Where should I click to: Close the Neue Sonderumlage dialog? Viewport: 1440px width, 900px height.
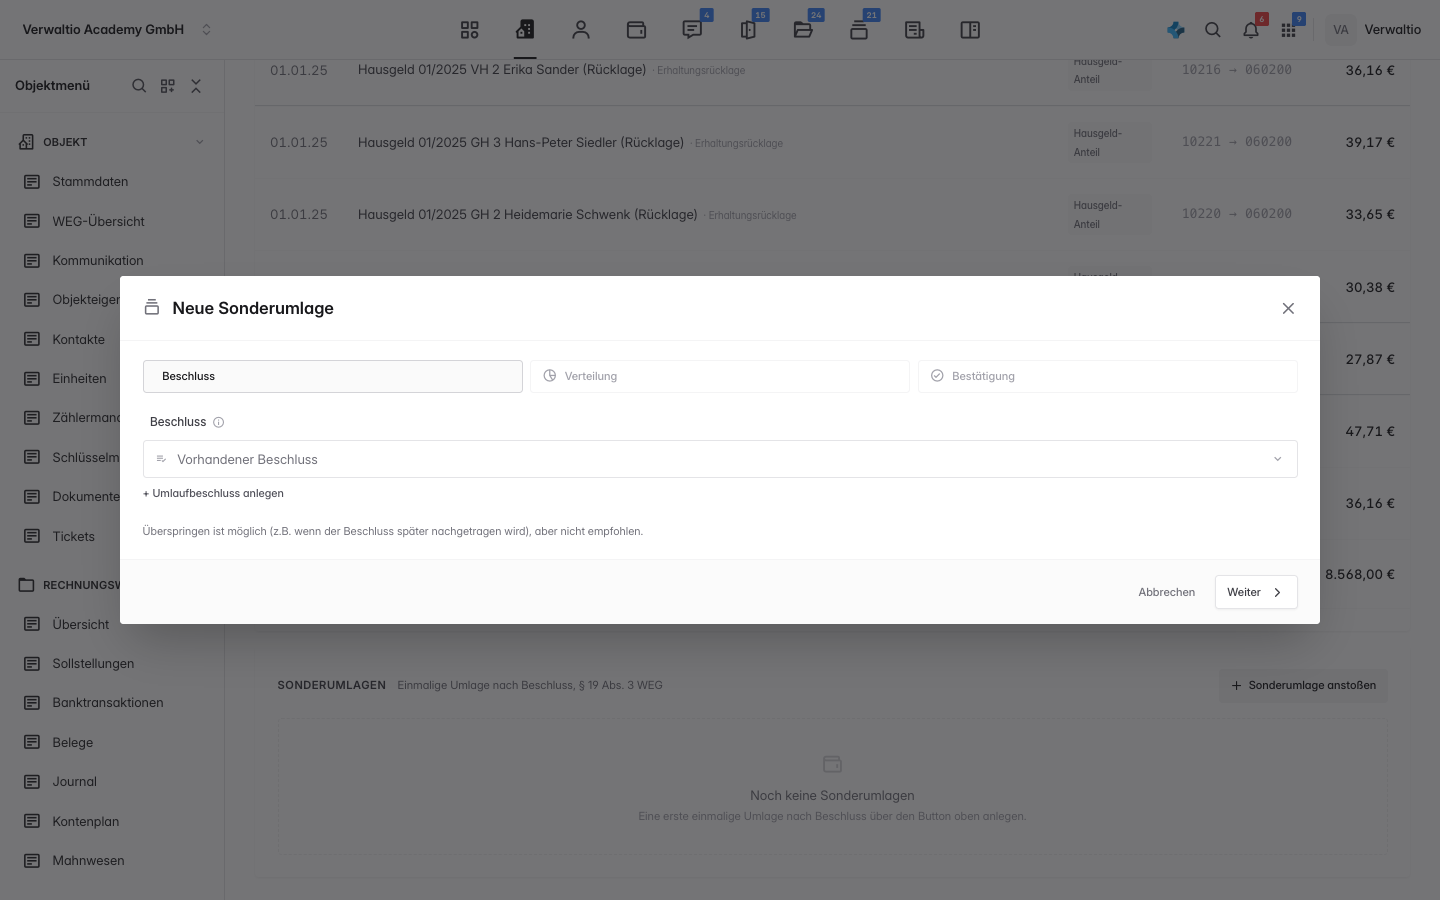click(x=1288, y=308)
